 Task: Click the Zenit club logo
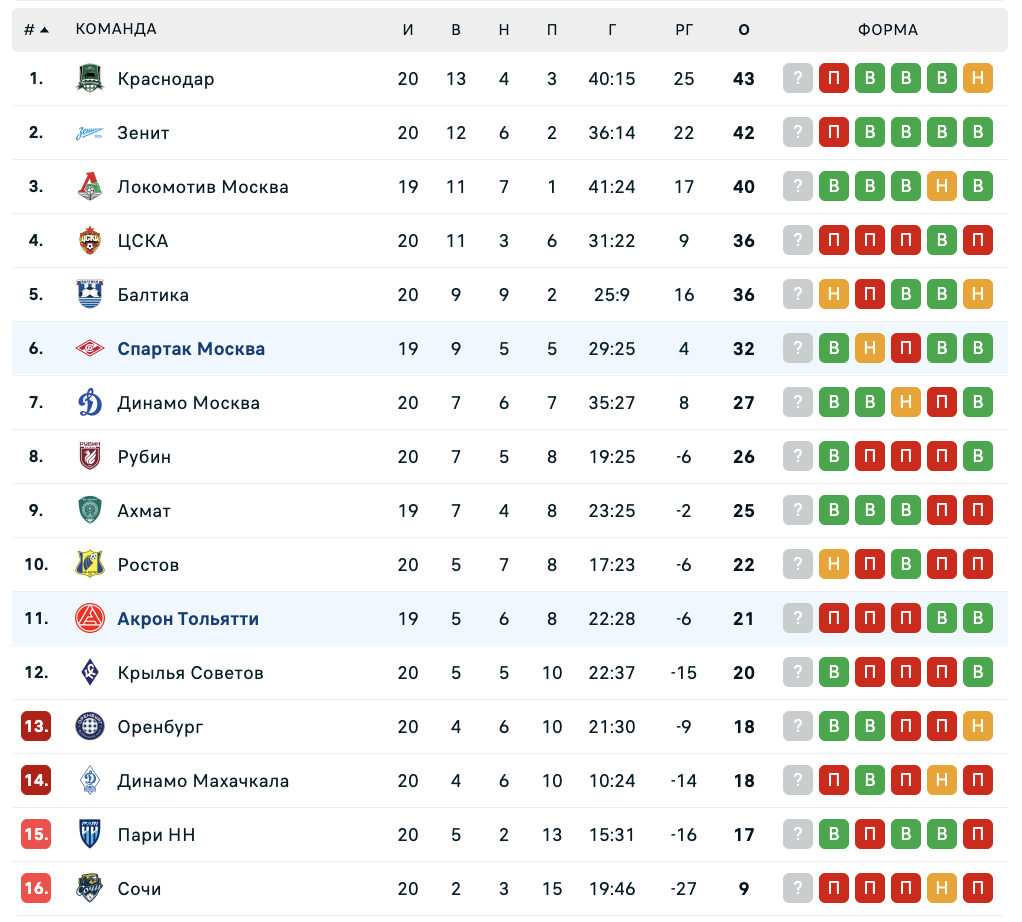90,133
